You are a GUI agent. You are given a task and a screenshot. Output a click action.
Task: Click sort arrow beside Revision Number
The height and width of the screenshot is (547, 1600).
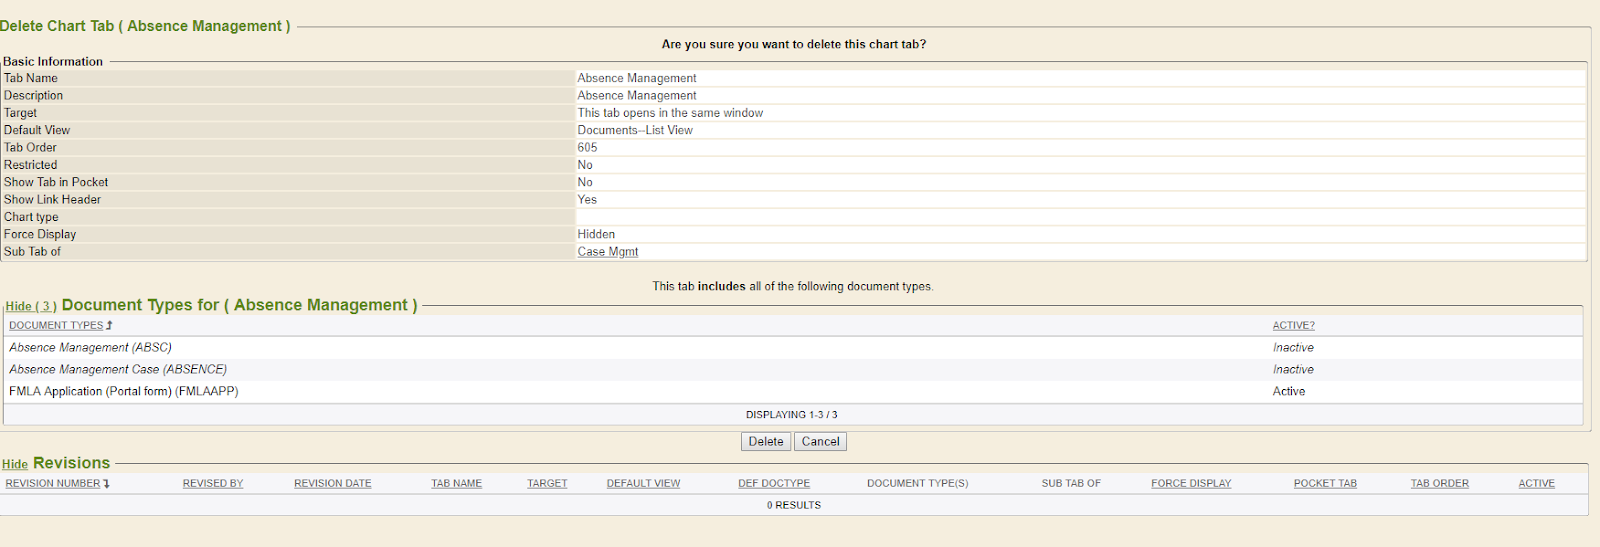106,484
